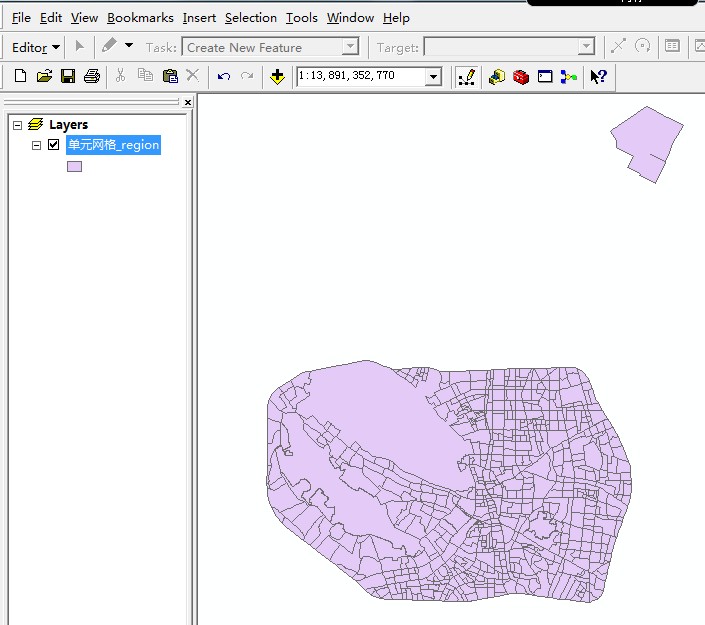Image resolution: width=705 pixels, height=625 pixels.
Task: Save the map using floppy disk icon
Action: click(68, 76)
